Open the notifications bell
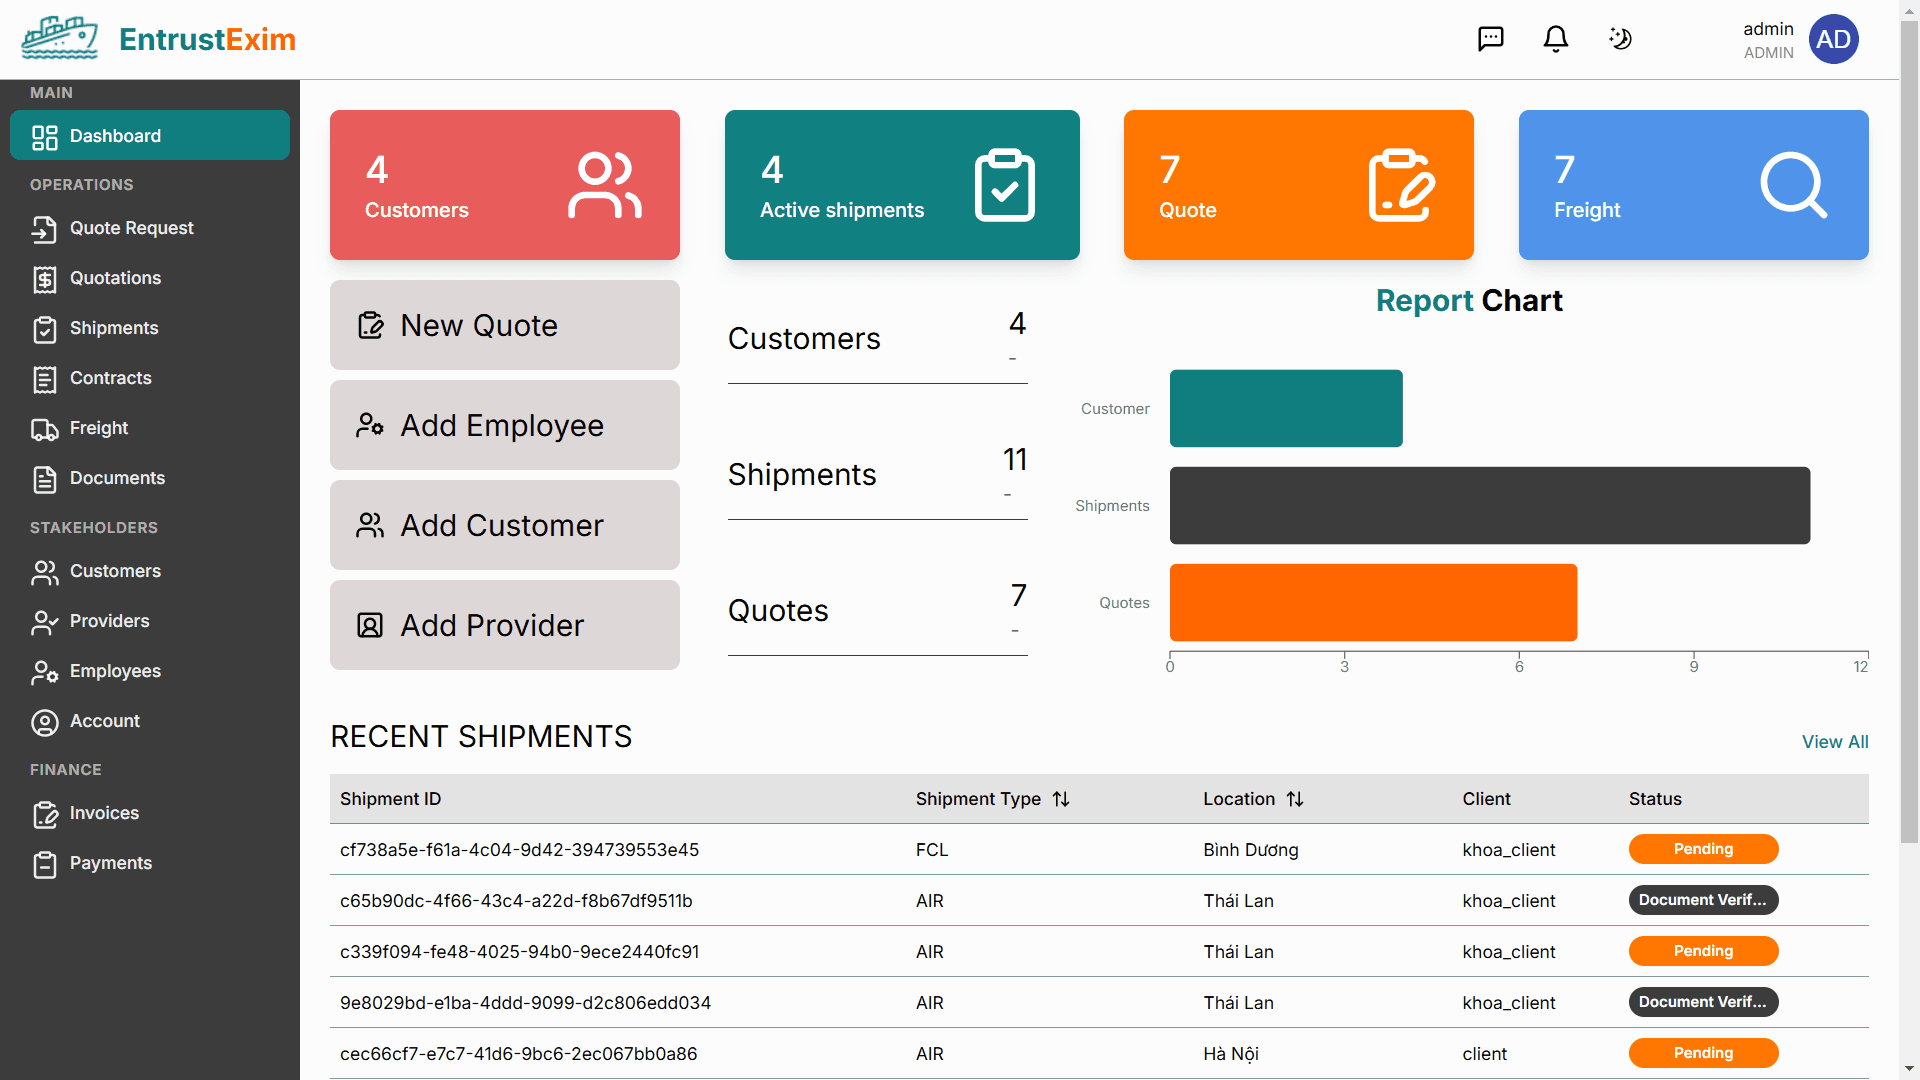The image size is (1920, 1080). point(1556,39)
